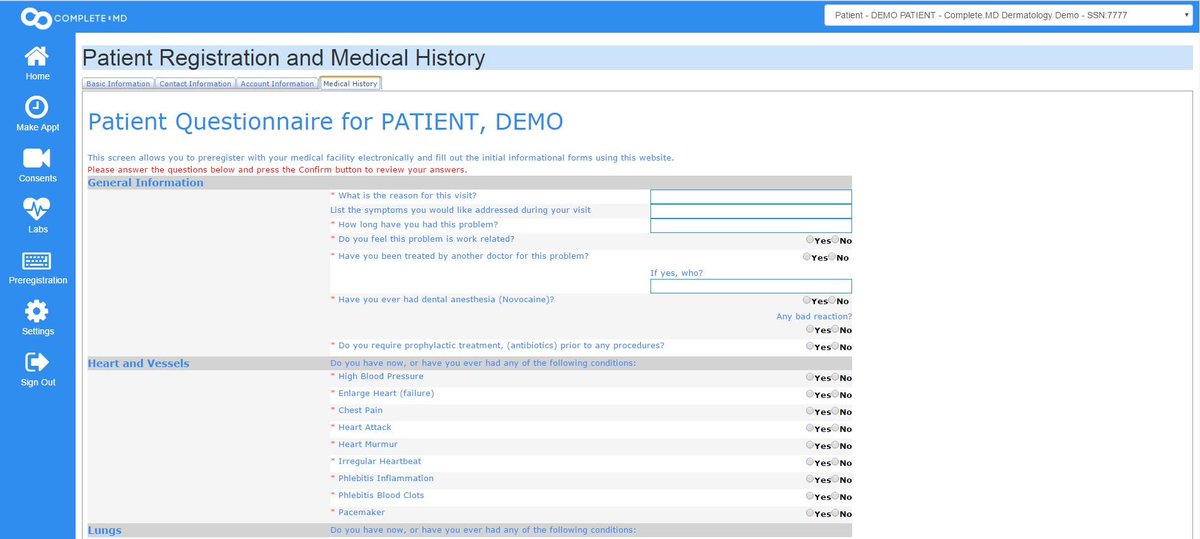Select No for problem is work related

(835, 240)
